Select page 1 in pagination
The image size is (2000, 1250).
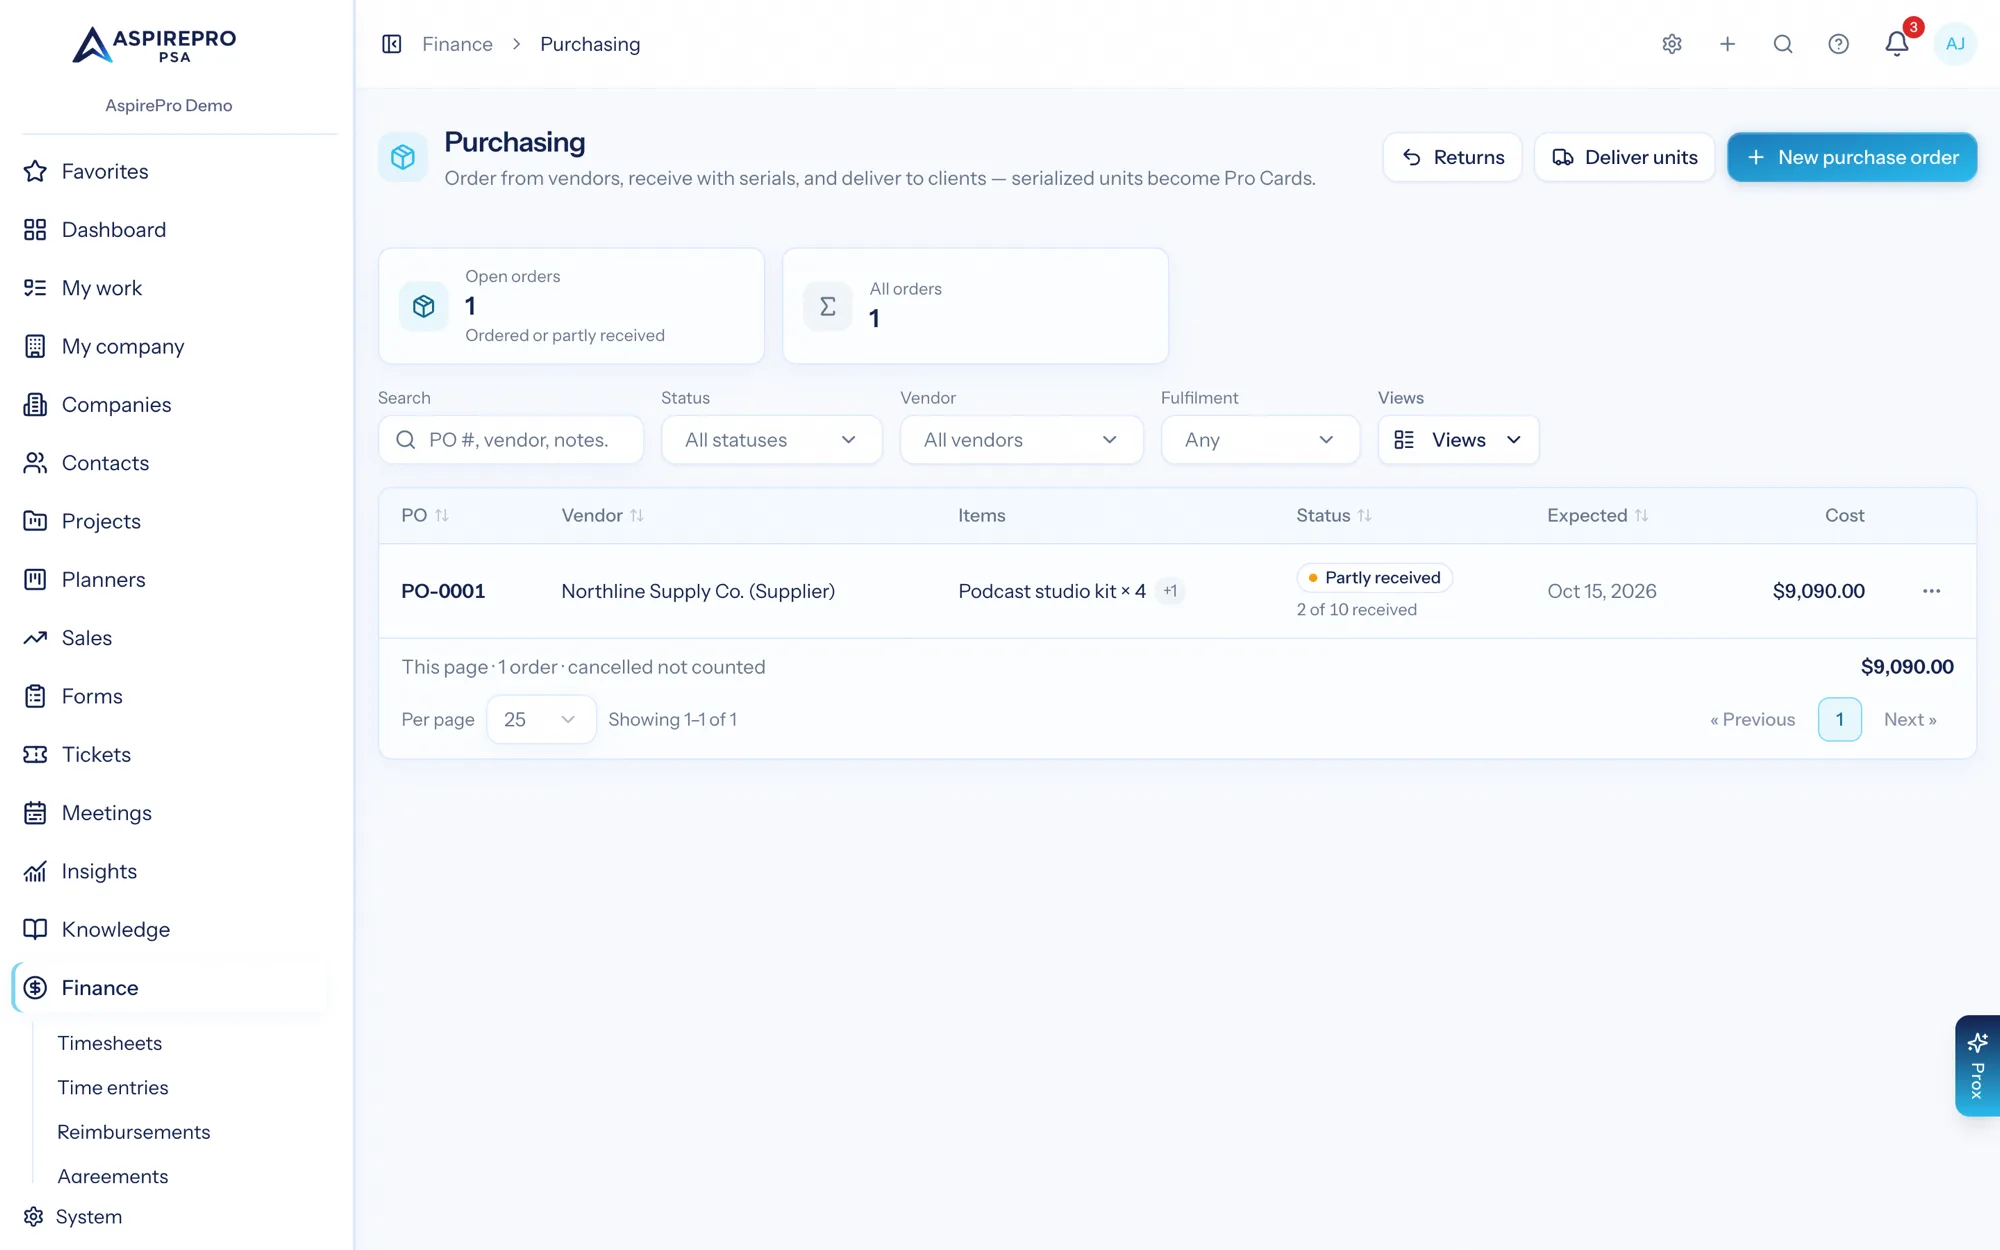click(1839, 720)
